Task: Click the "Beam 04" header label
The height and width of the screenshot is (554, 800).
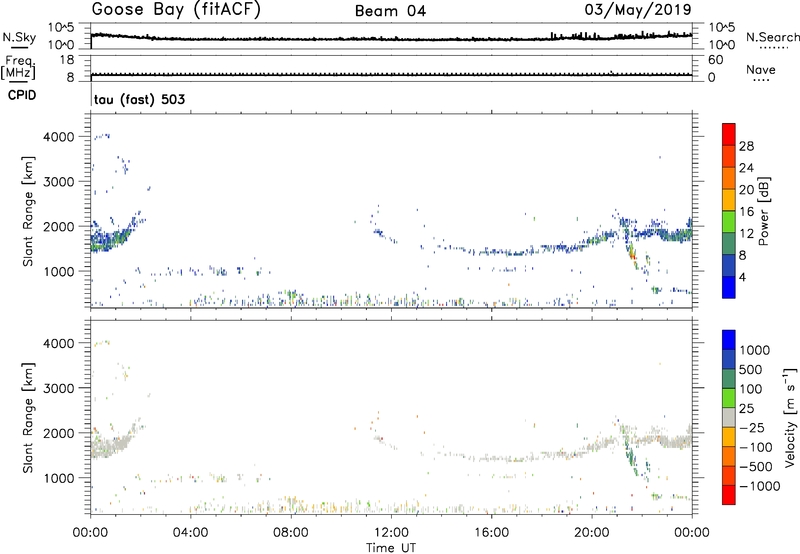Action: pos(390,11)
